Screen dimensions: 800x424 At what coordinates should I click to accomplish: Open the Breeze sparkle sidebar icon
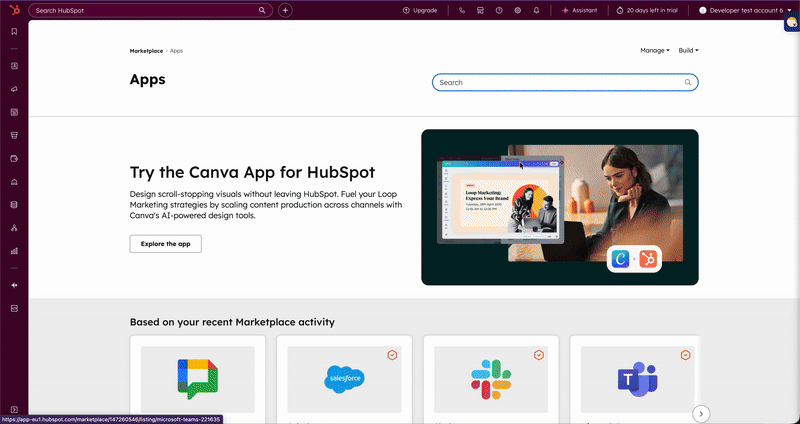(14, 285)
